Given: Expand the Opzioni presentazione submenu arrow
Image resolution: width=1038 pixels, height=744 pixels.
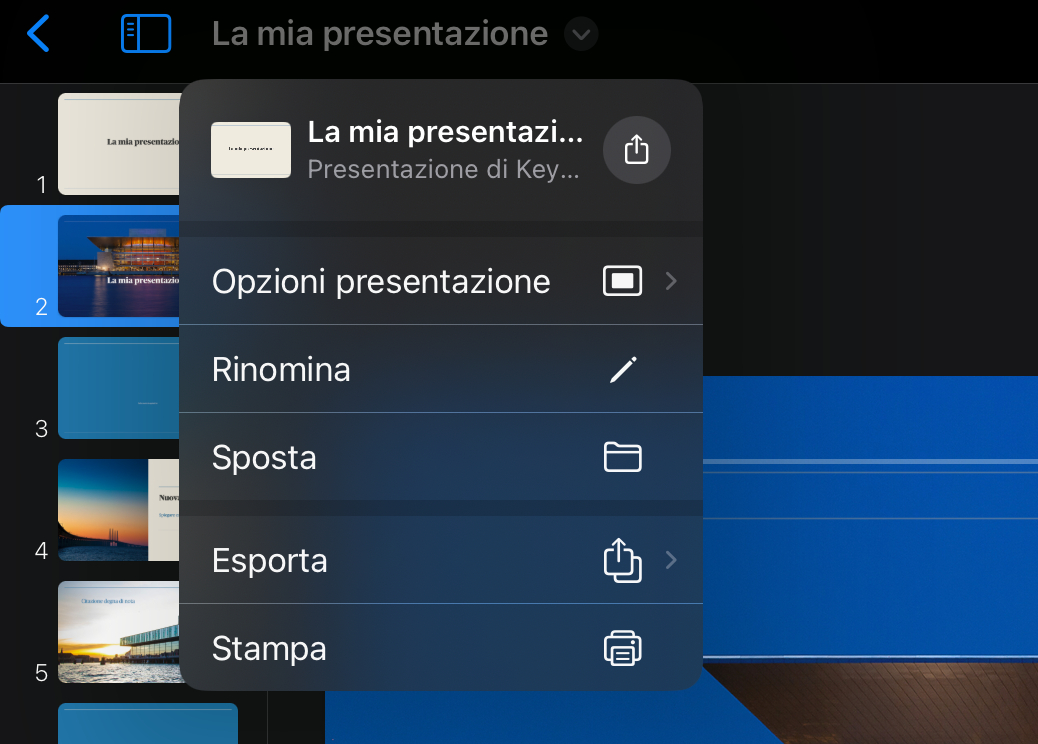Looking at the screenshot, I should 671,281.
